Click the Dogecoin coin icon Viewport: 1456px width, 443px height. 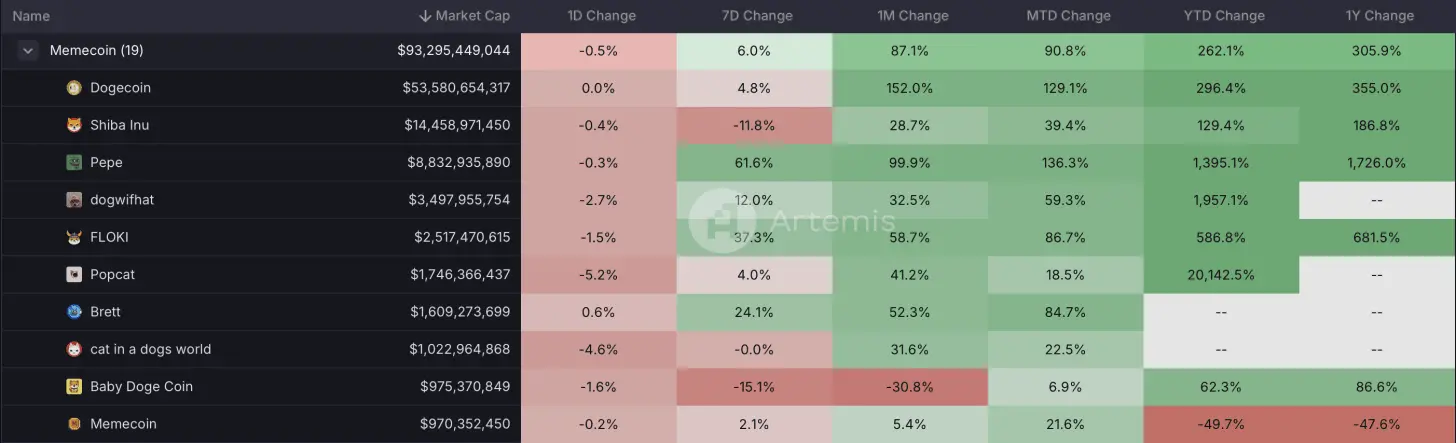[x=74, y=88]
